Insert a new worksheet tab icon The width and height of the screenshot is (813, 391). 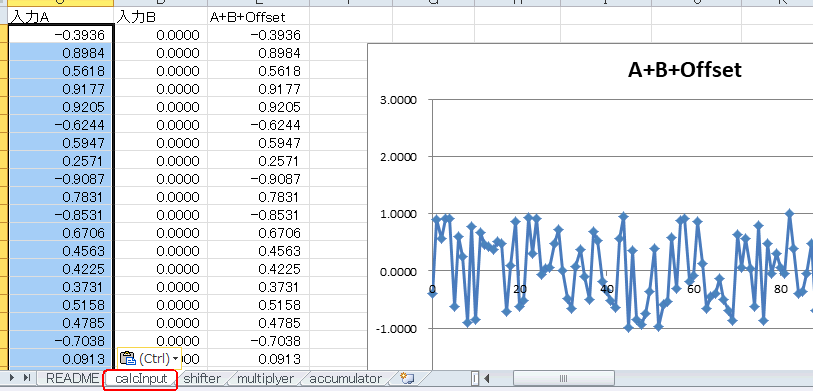pos(408,379)
